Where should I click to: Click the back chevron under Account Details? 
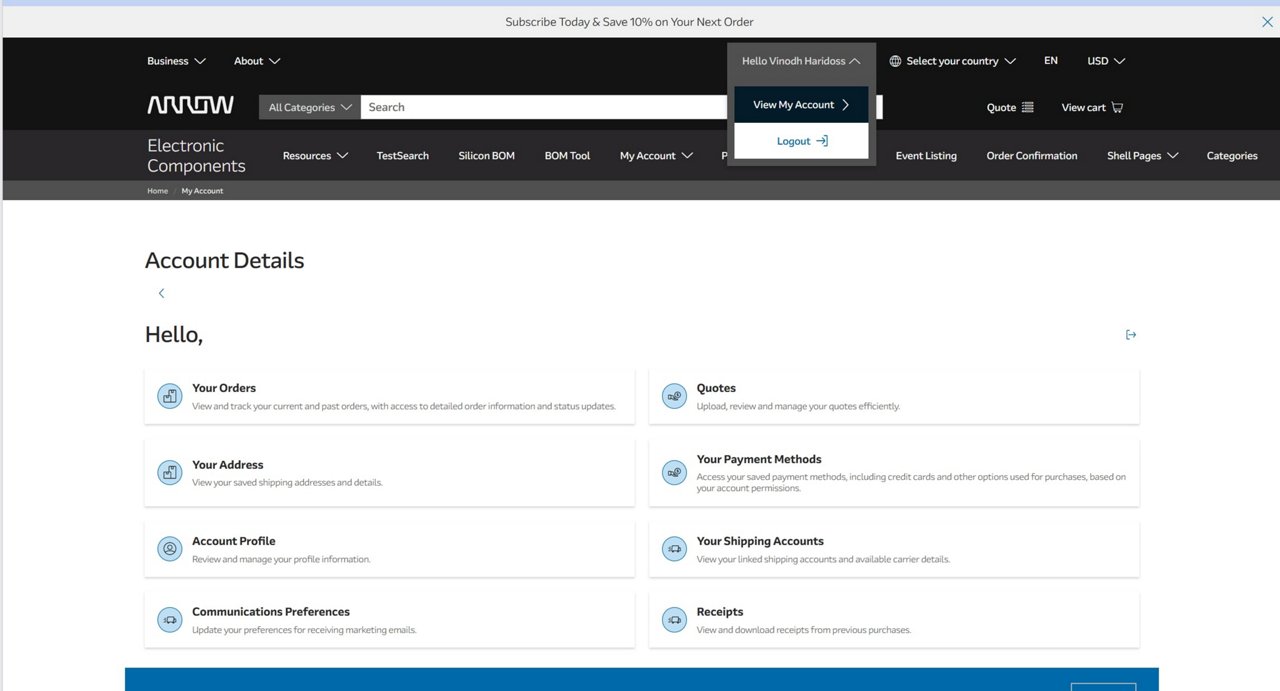click(161, 293)
